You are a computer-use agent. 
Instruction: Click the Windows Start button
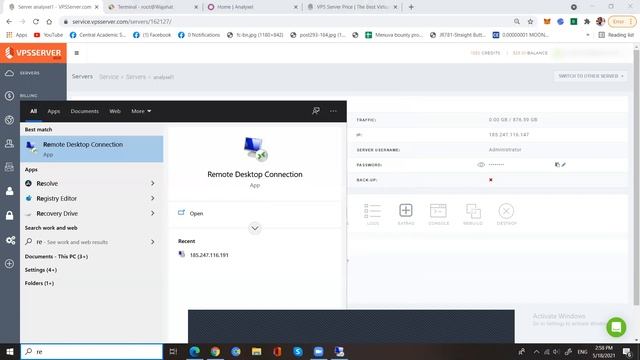(10, 351)
